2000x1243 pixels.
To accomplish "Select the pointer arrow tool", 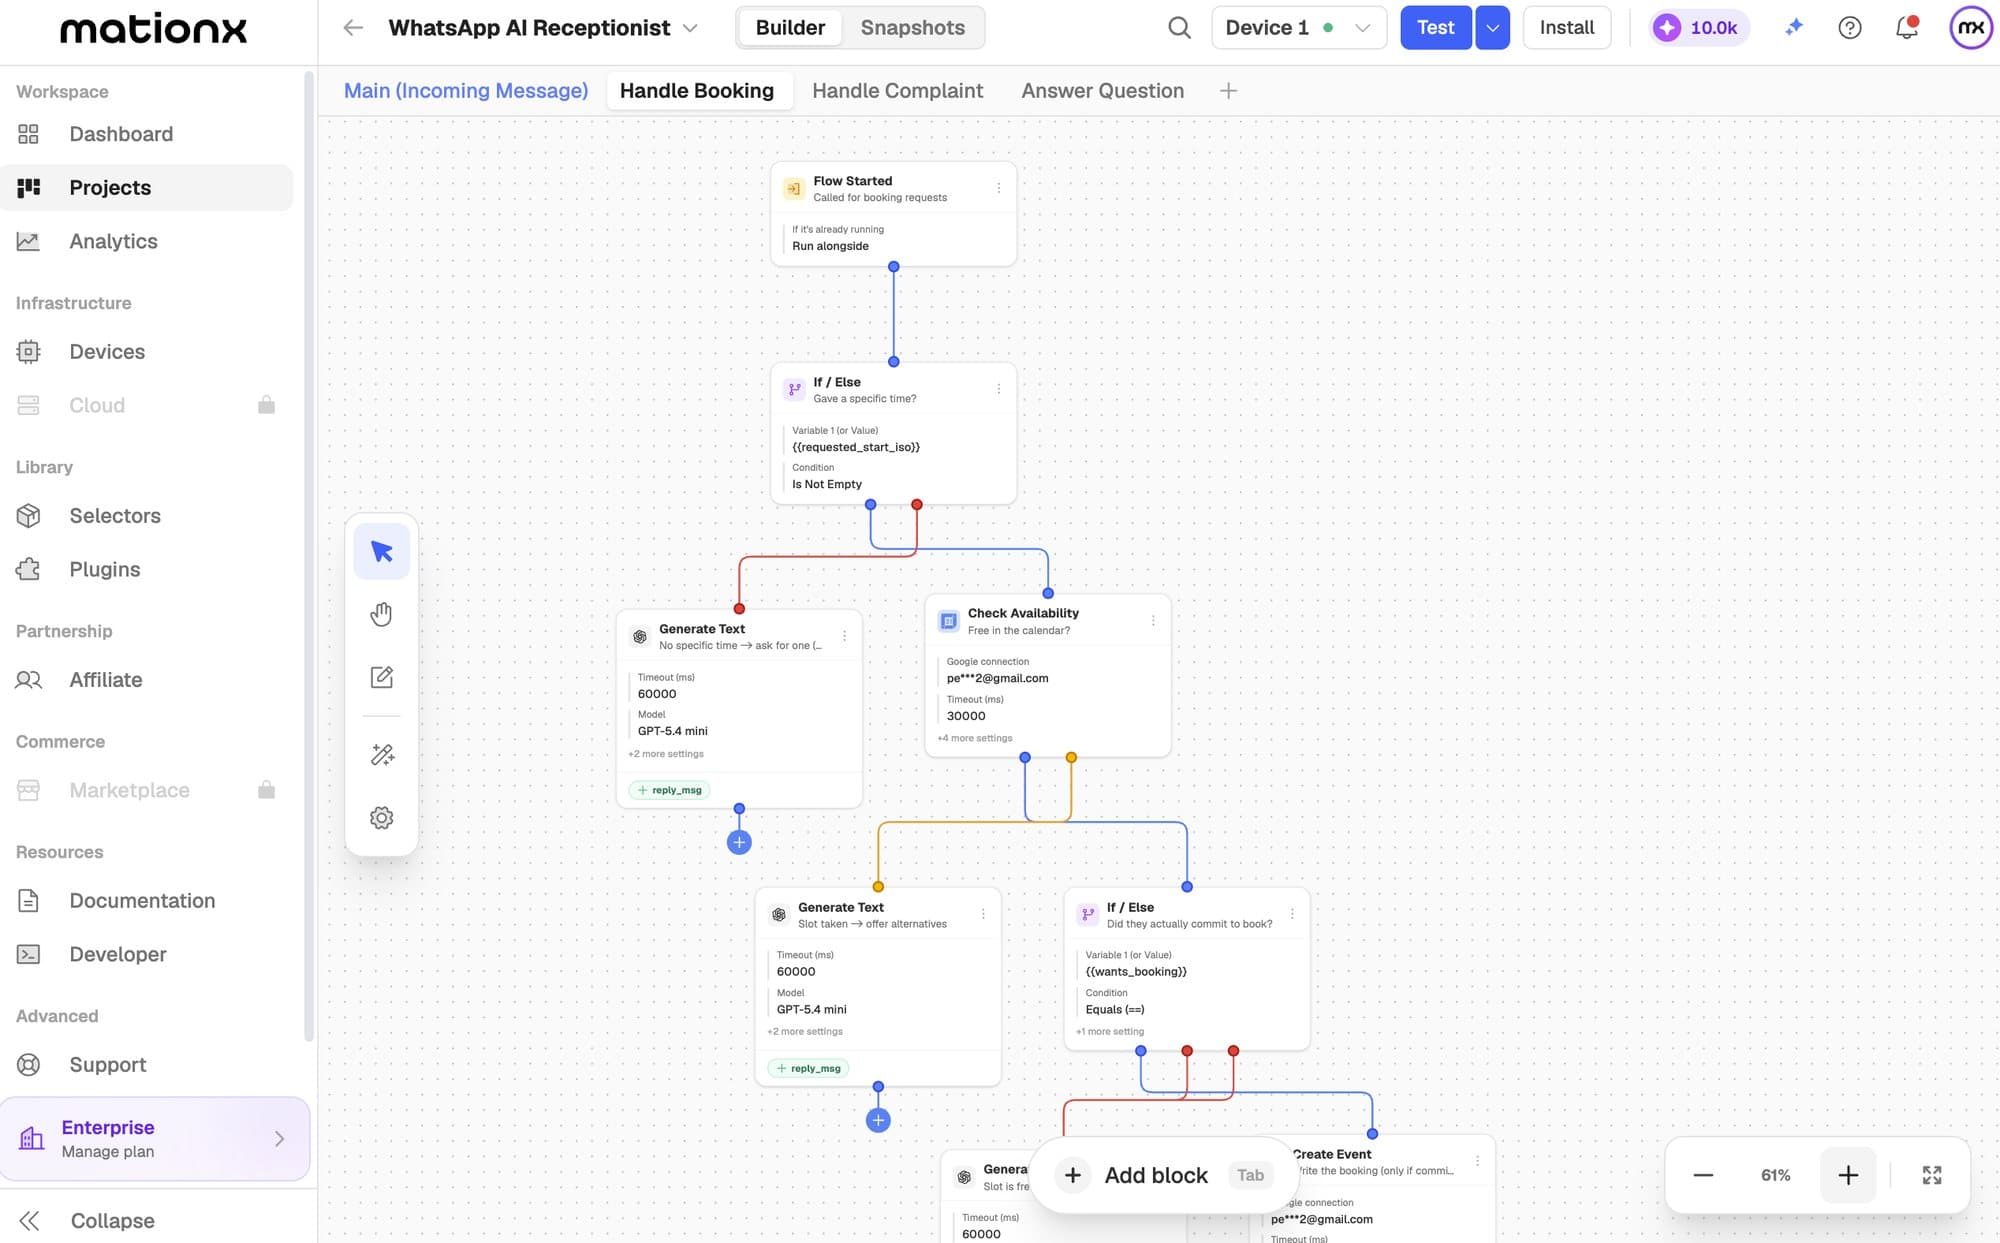I will [x=381, y=551].
